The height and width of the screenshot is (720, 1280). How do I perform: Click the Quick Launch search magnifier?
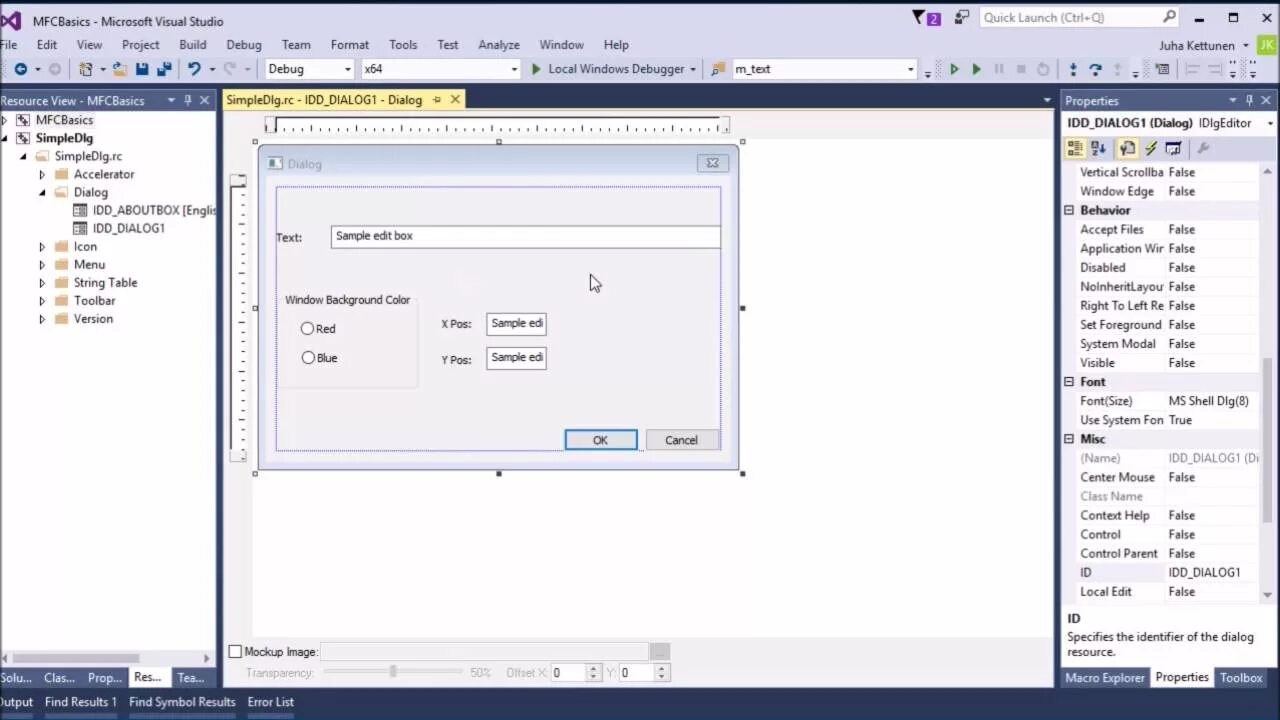(1169, 17)
